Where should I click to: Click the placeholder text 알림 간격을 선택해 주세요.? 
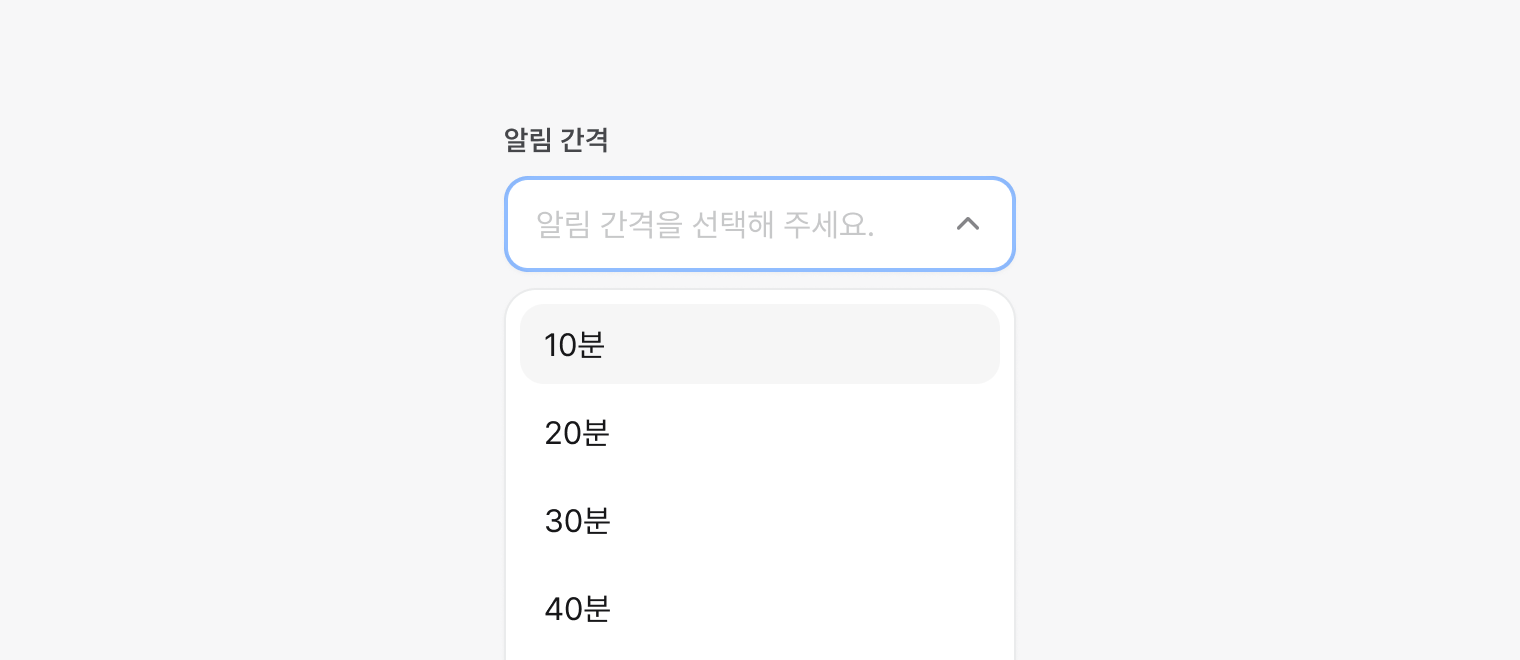[705, 224]
